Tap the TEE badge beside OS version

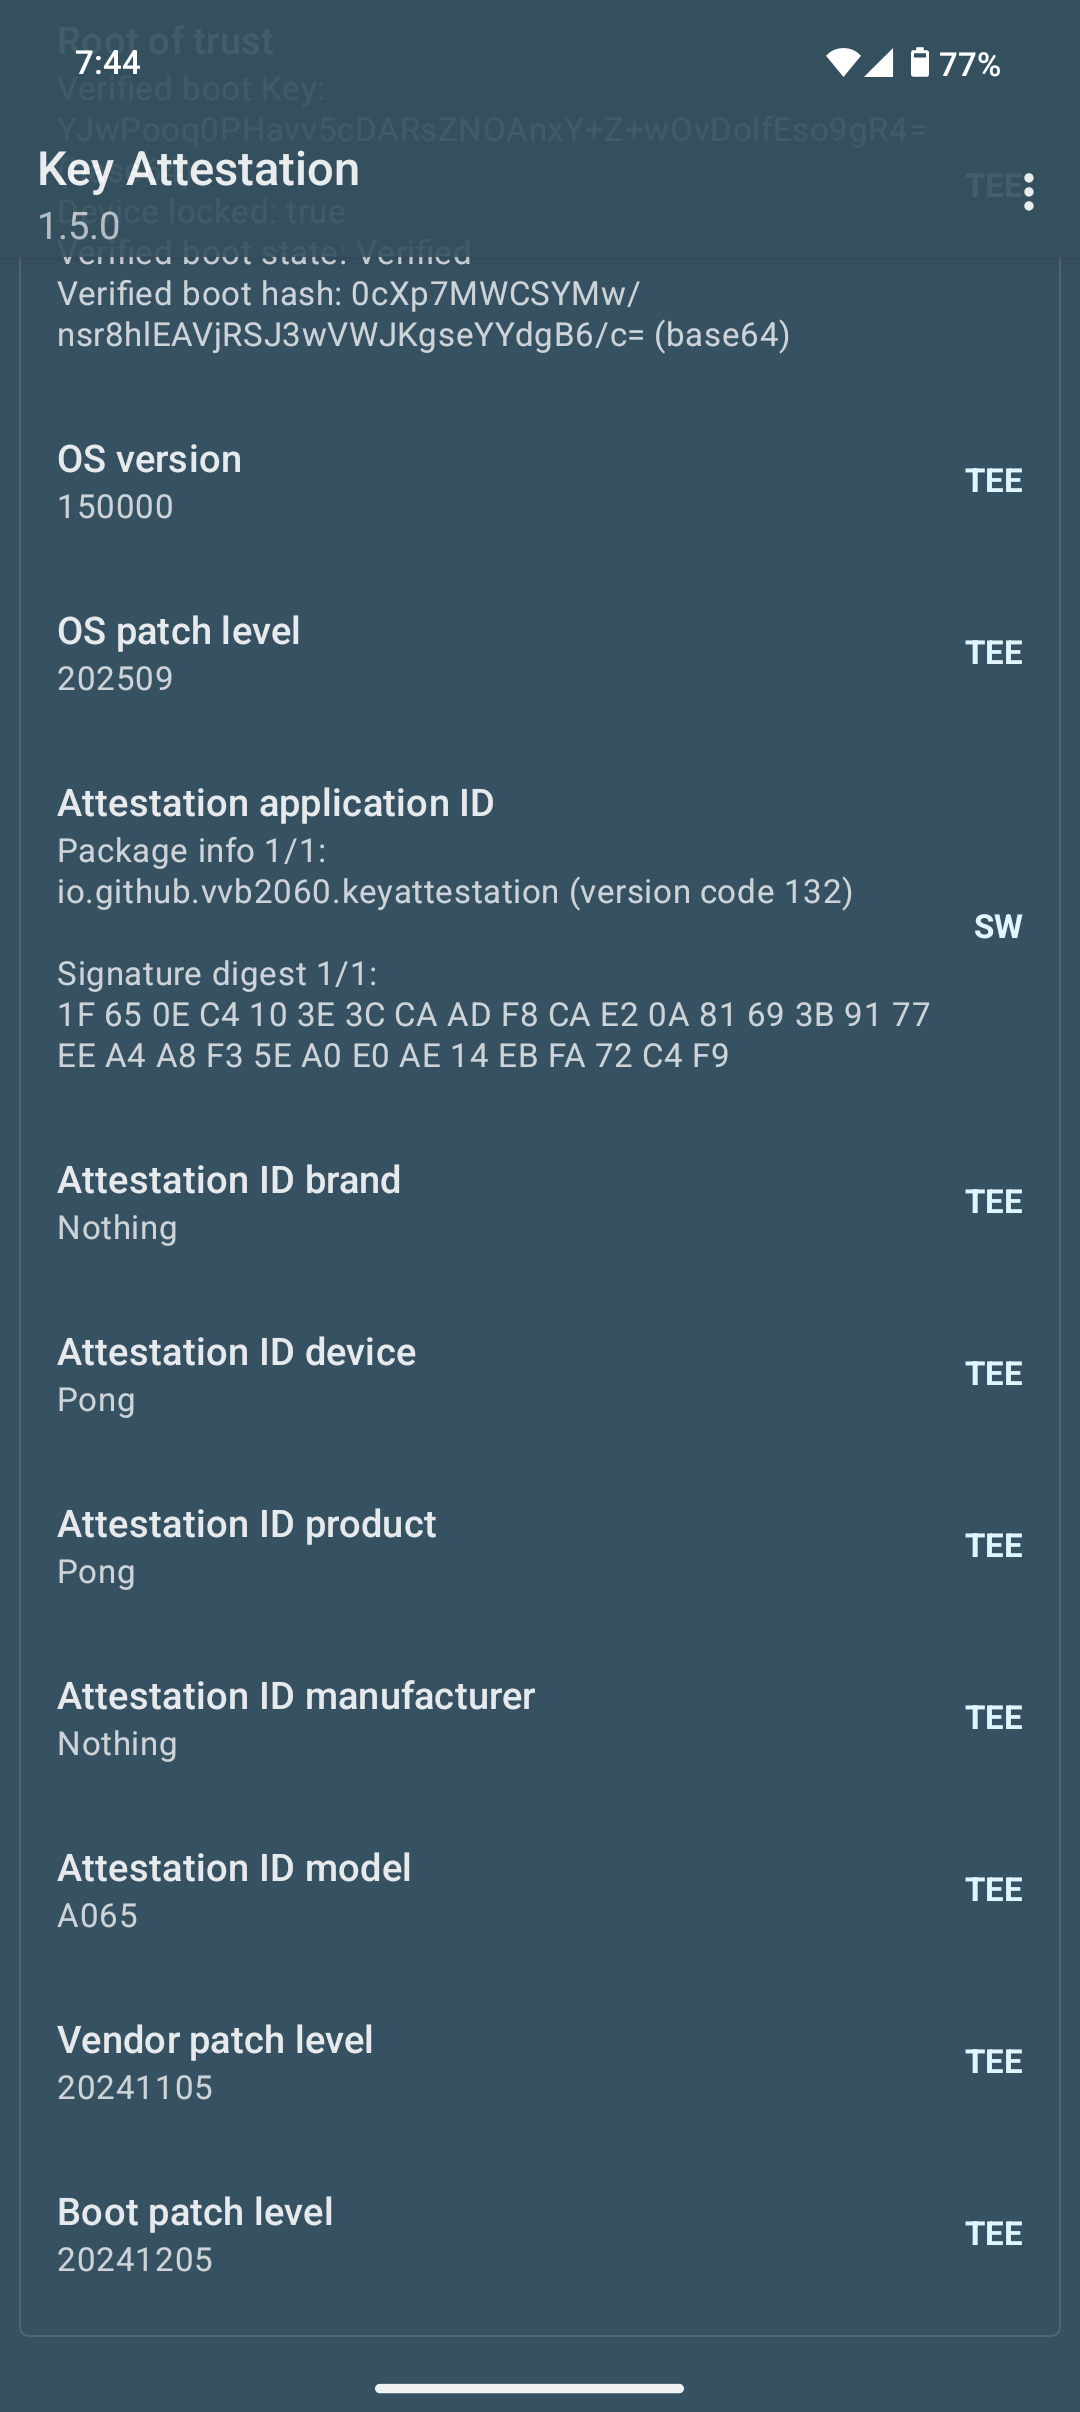point(993,481)
